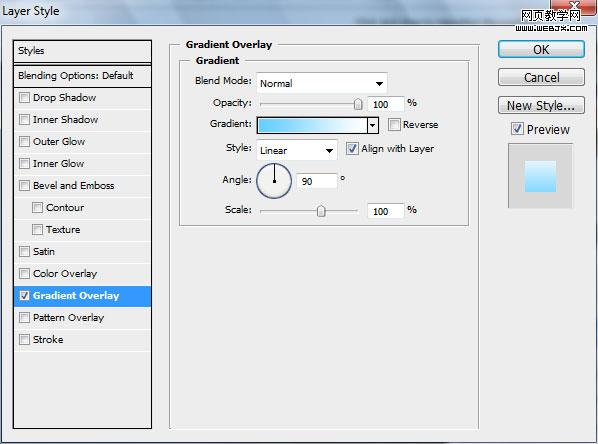The image size is (598, 444).
Task: Enable the Stroke checkbox
Action: pos(24,339)
